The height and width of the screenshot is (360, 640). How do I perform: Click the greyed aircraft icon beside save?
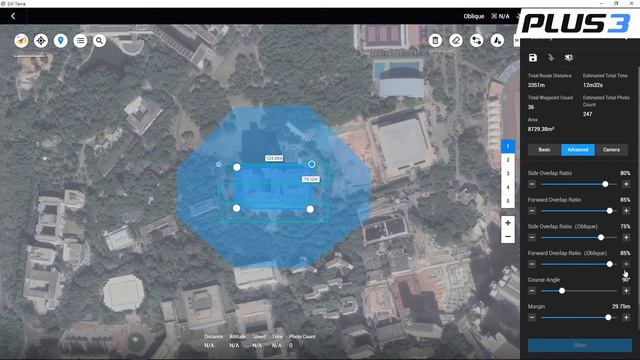pos(551,58)
